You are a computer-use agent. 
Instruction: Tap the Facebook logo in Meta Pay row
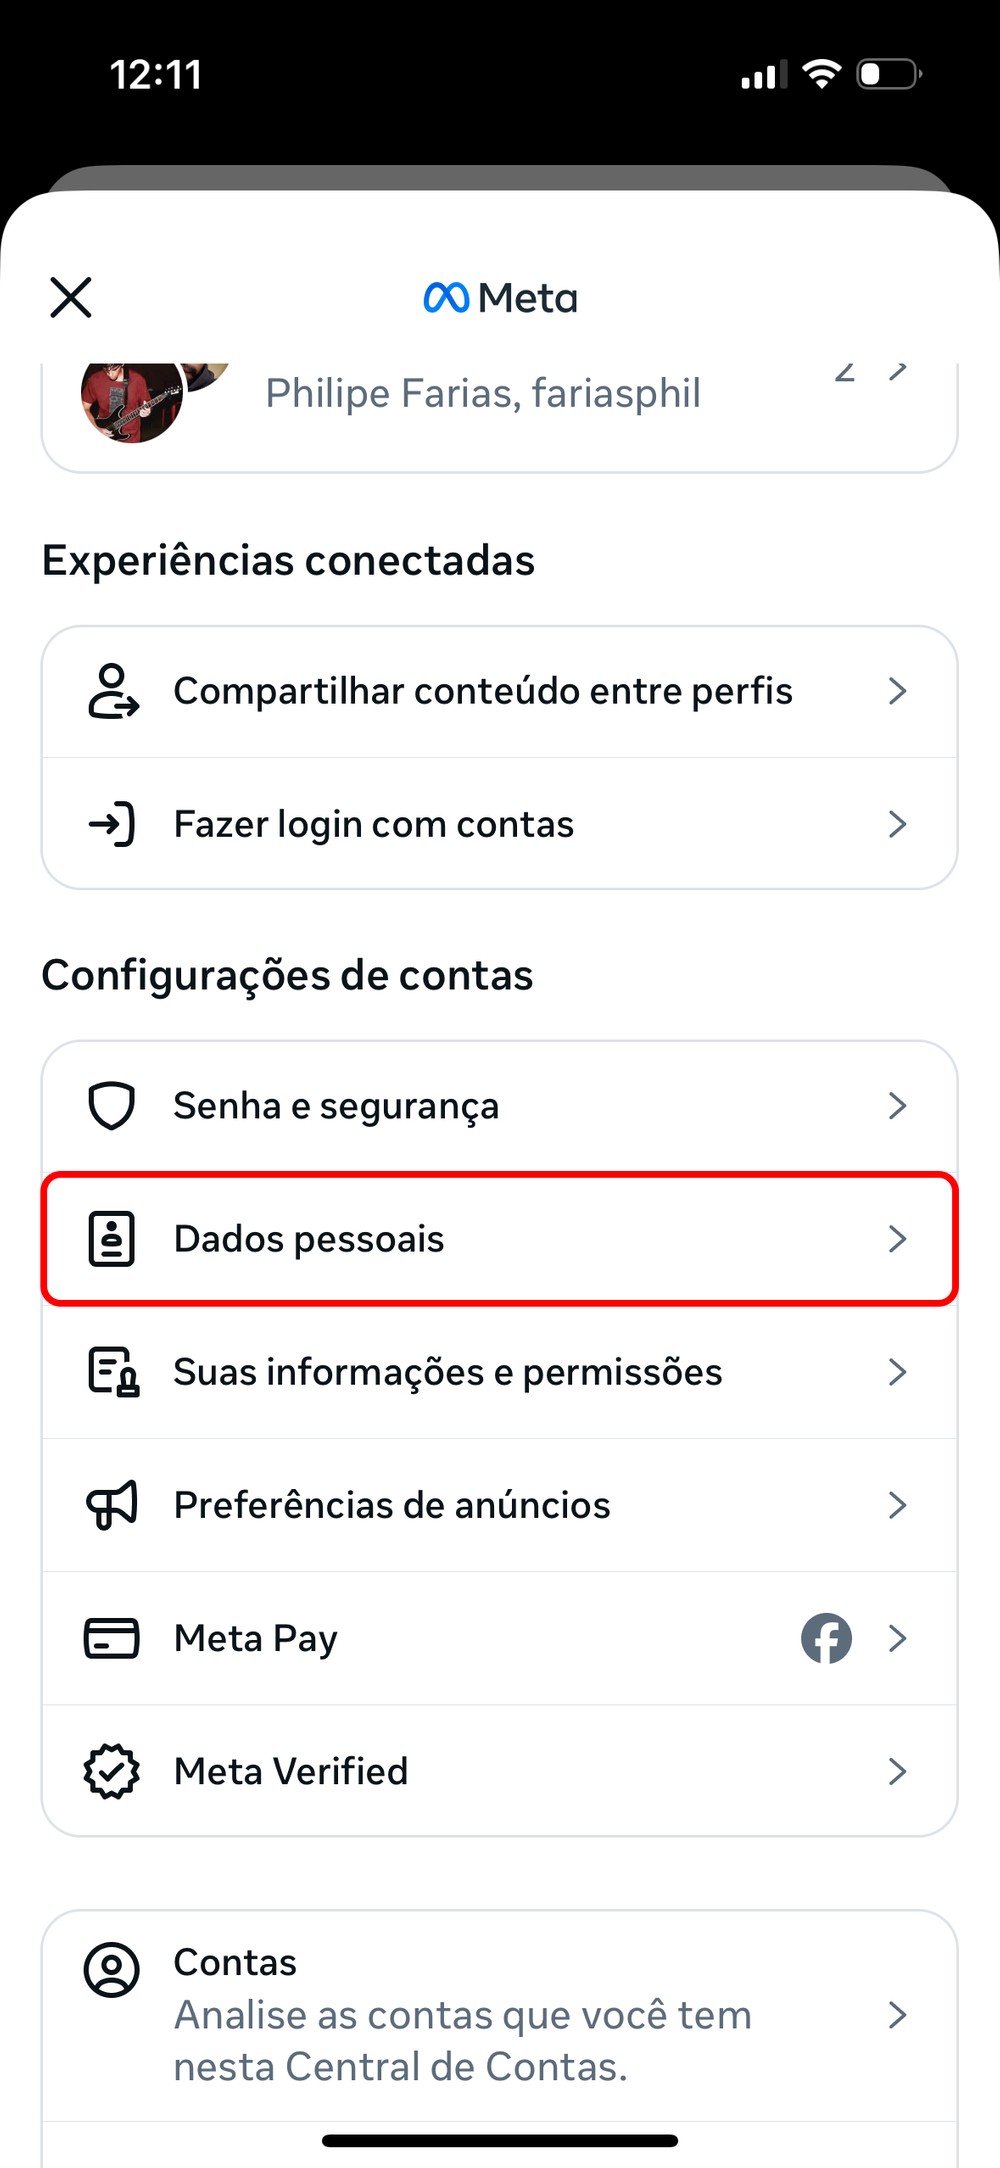[x=826, y=1638]
